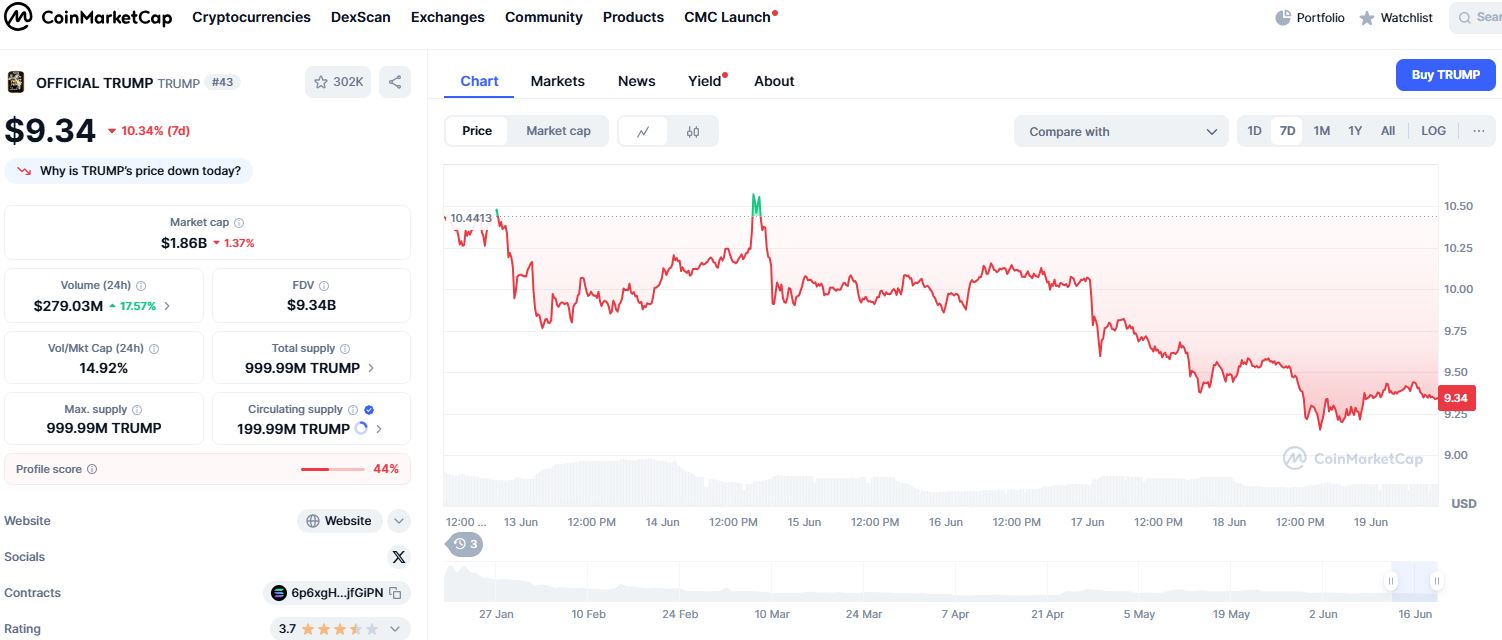Click the OFFICIAL TRUMP coin logo

(x=16, y=82)
